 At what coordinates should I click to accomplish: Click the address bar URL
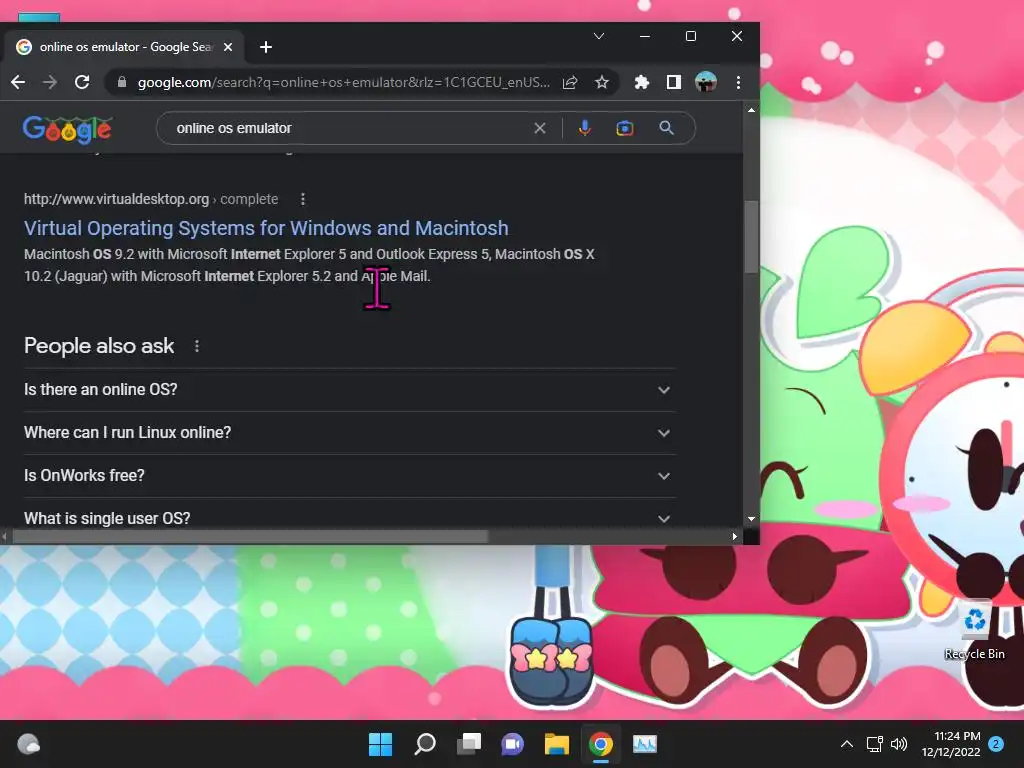pos(344,82)
